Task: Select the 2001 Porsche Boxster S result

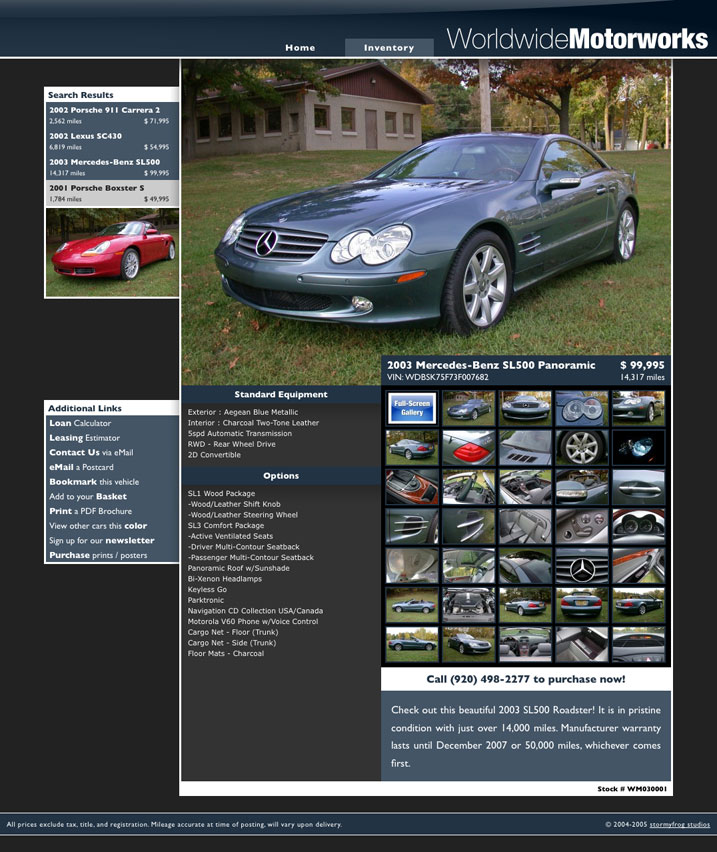Action: 112,193
